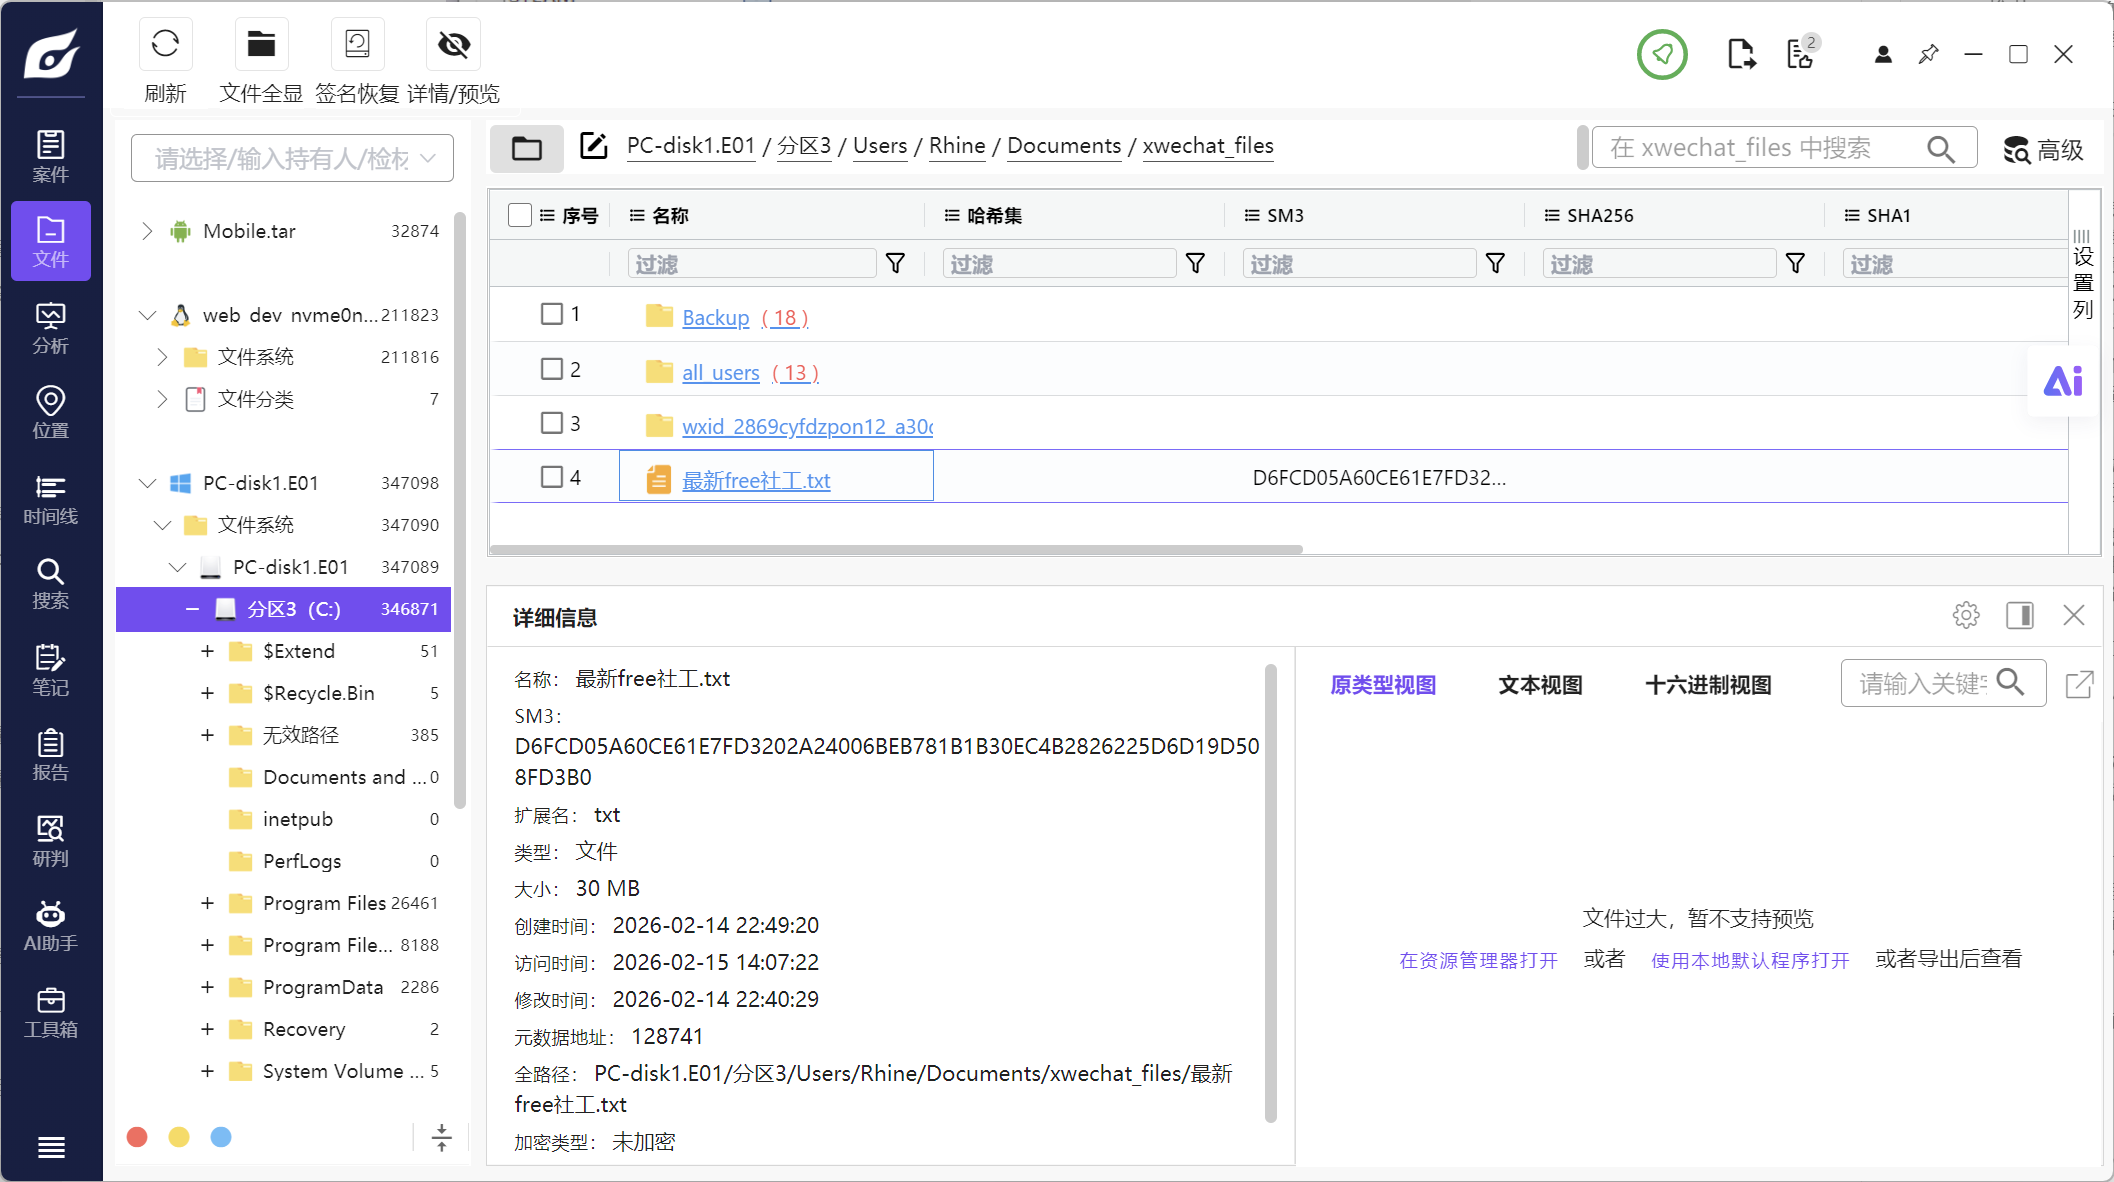
Task: Collapse the web dev nvme0n tree node
Action: tap(147, 315)
